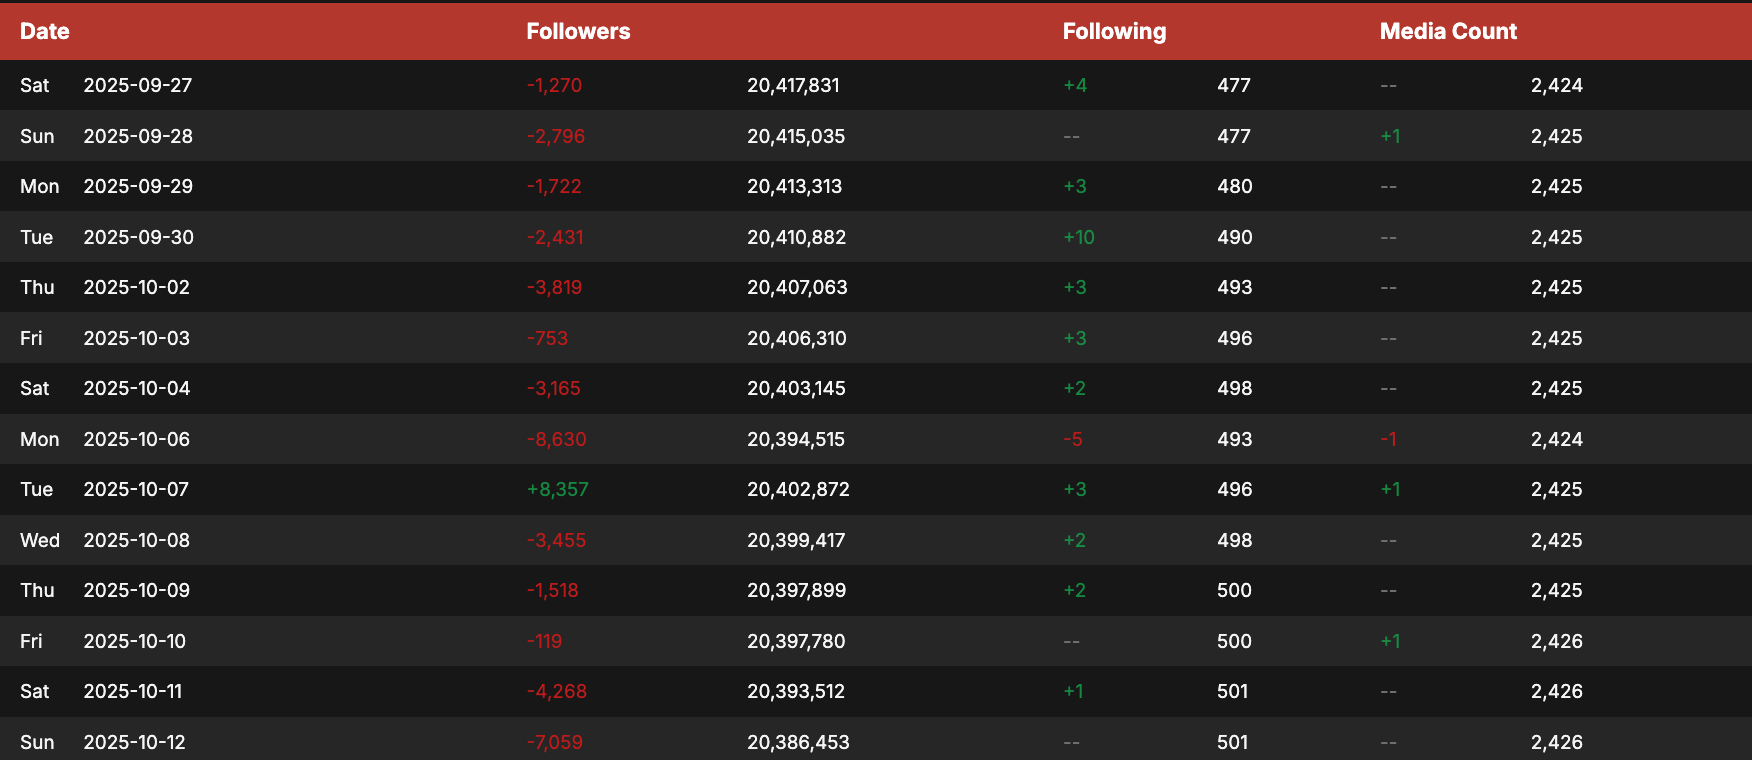Click the Followers column header

coord(578,31)
